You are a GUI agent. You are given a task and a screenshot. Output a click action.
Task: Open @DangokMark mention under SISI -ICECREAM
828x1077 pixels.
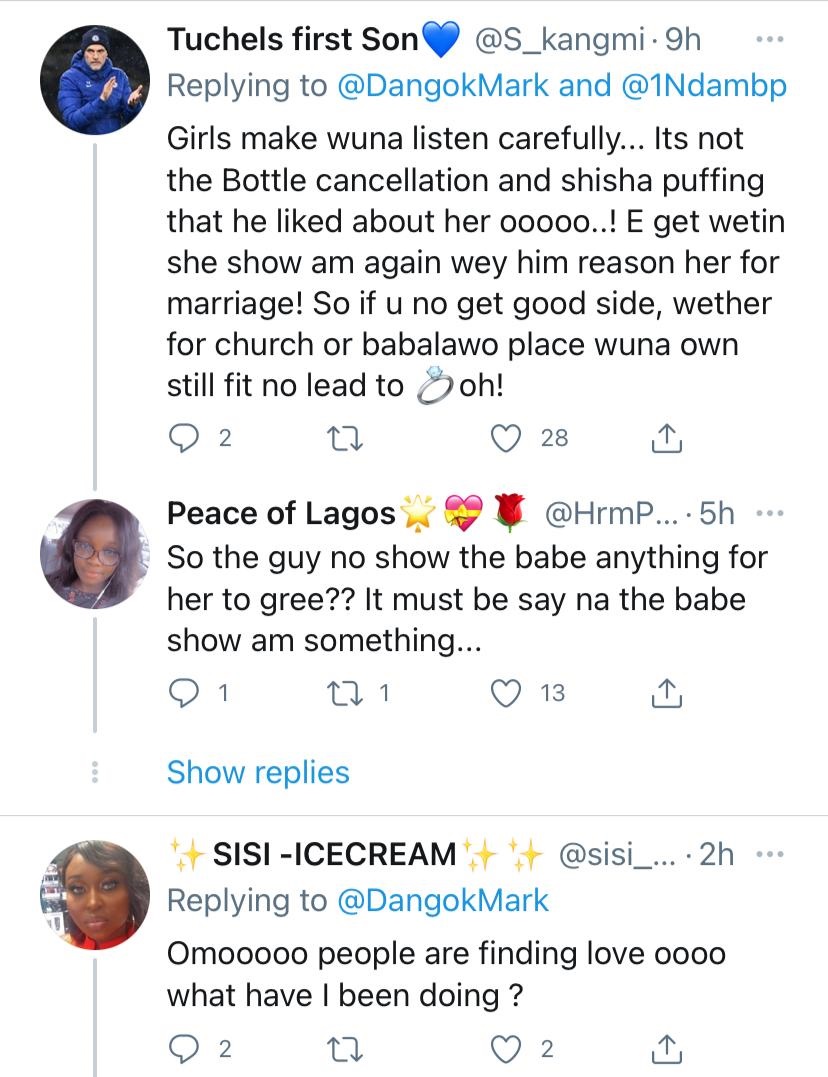click(x=443, y=900)
